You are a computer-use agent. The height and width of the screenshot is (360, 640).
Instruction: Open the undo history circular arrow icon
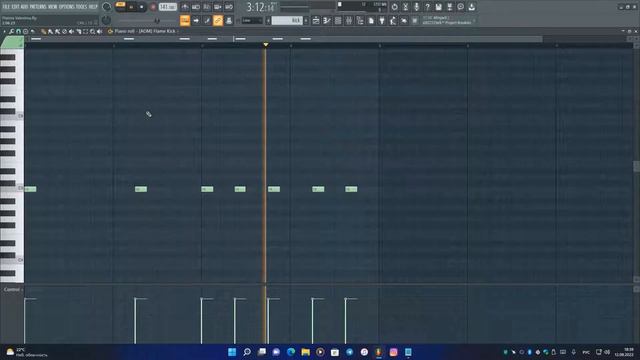(394, 7)
